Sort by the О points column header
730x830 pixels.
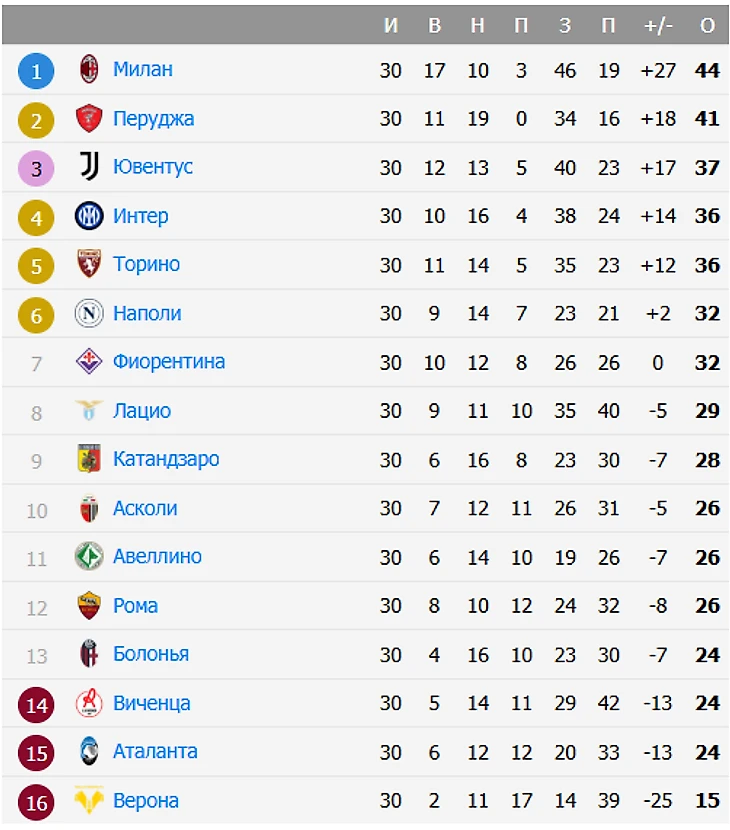pos(707,26)
